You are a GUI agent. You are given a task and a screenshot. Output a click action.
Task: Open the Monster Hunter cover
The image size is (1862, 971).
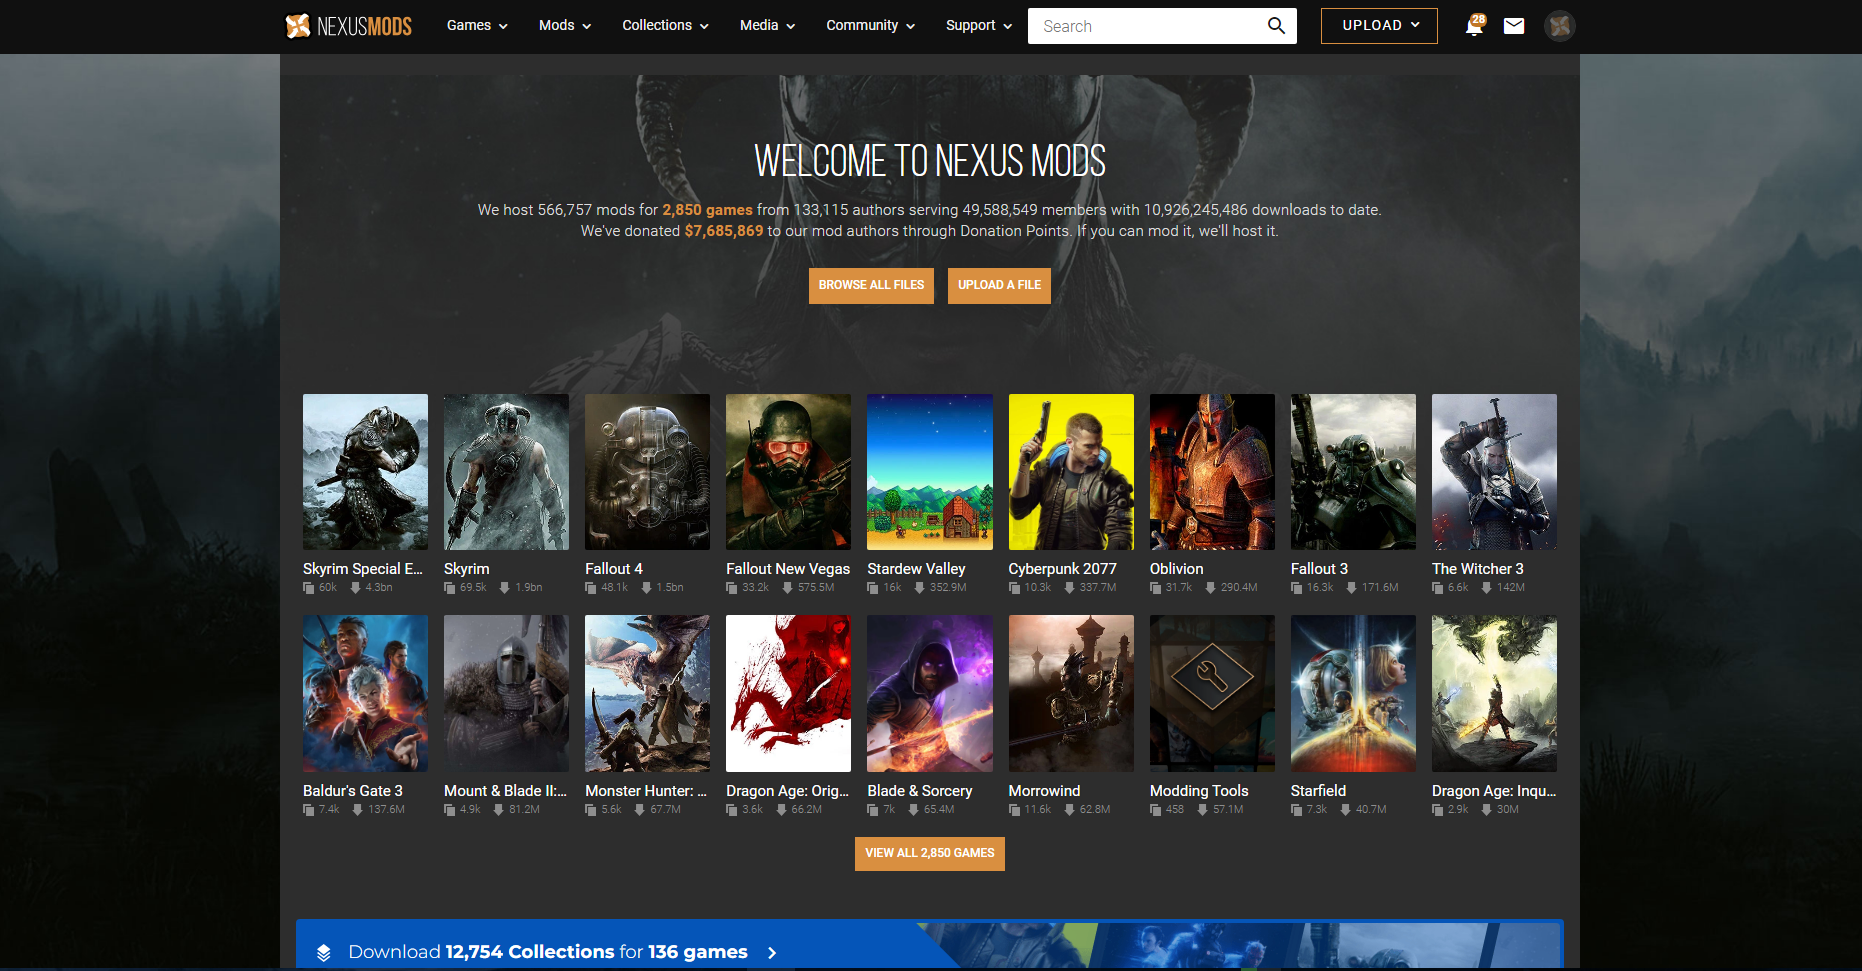coord(647,693)
